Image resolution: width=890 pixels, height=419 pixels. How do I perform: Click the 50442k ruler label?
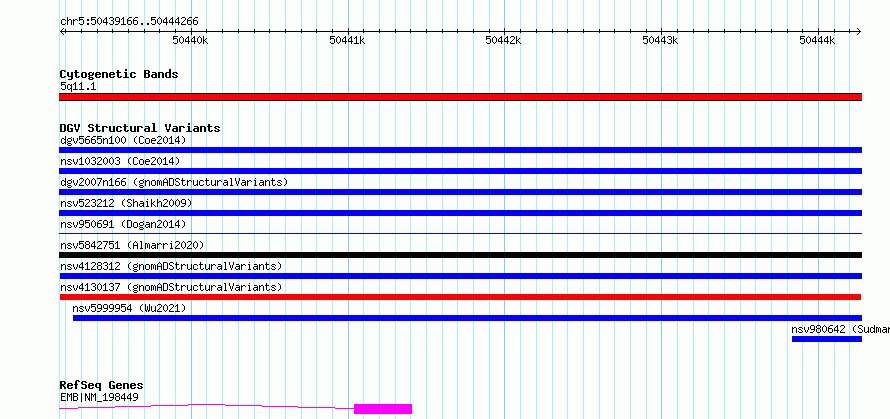503,40
